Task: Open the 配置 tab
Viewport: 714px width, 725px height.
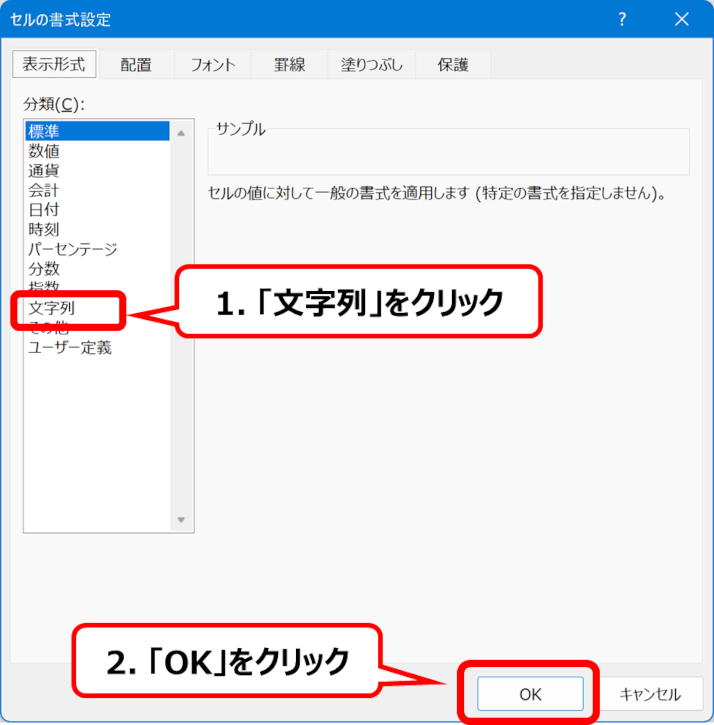Action: tap(136, 65)
